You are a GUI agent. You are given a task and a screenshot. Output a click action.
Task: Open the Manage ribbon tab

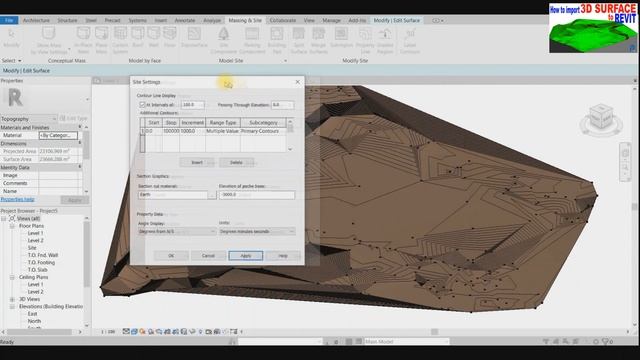click(331, 20)
